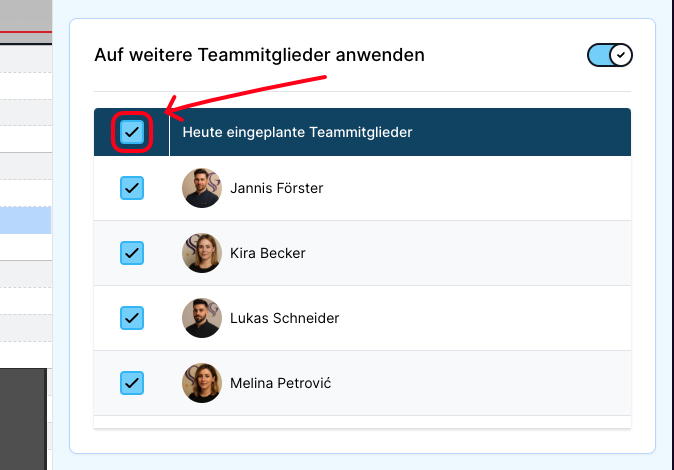Viewport: 674px width, 470px height.
Task: Click the gray calendar header cell
Action: point(25,14)
